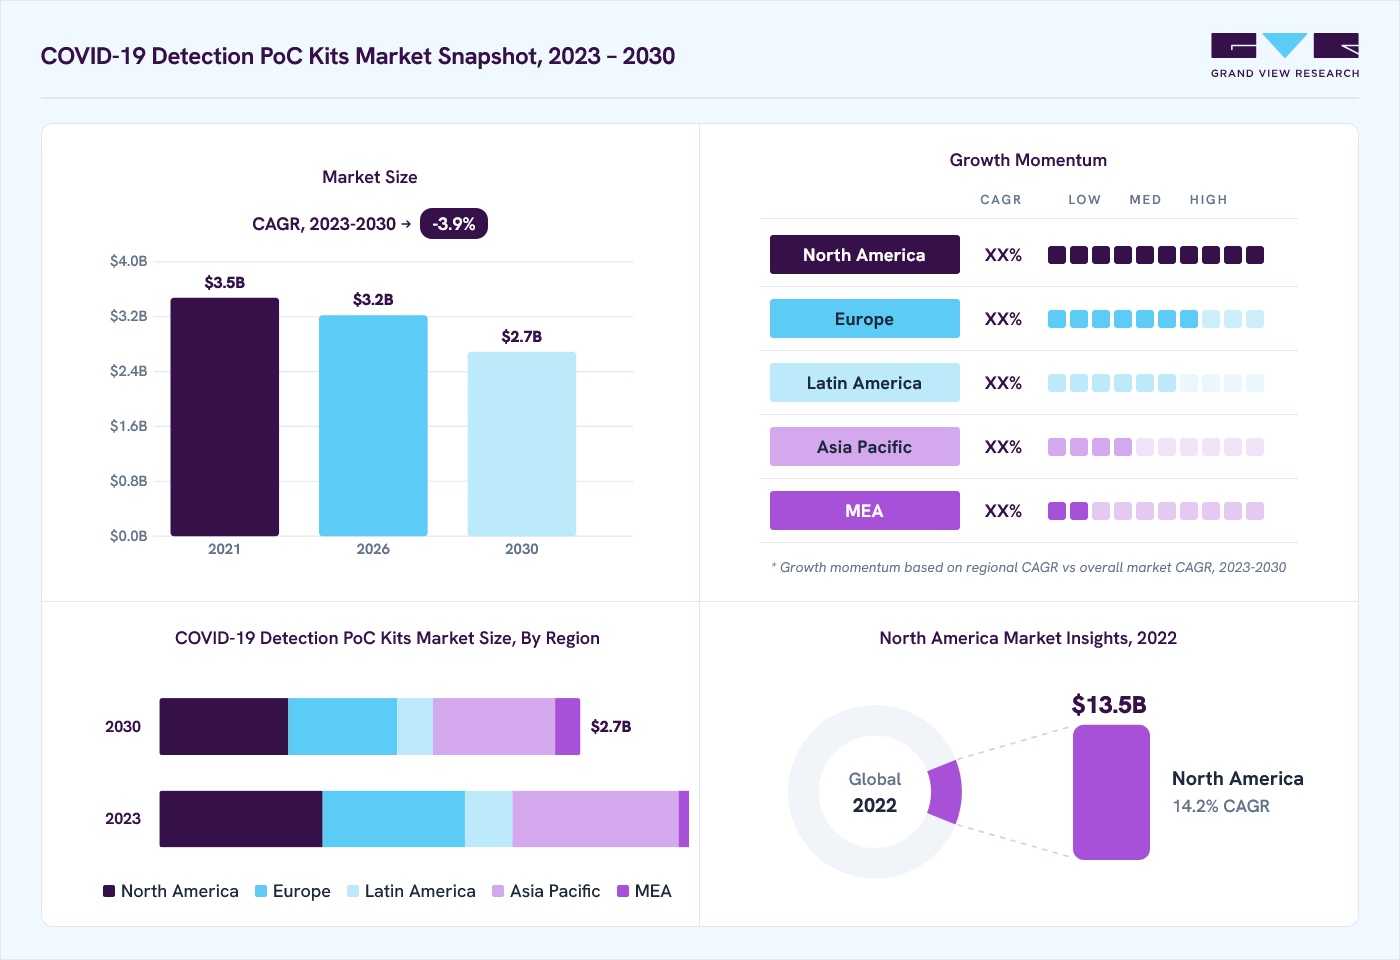Click the Latin America label in Growth Momentum
1400x960 pixels.
865,383
